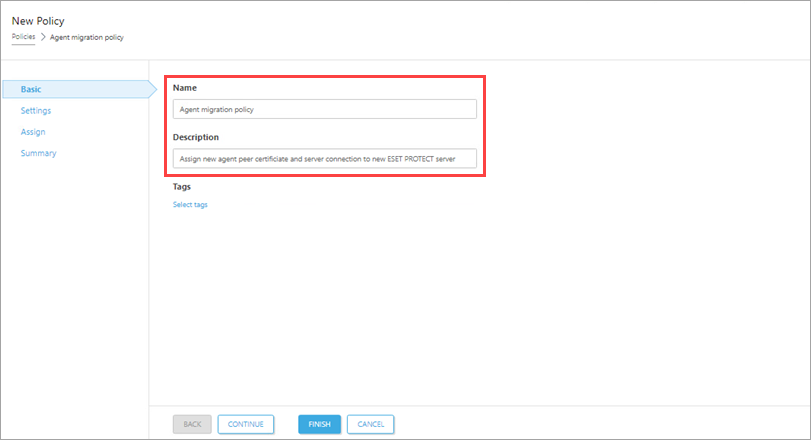This screenshot has width=811, height=440.
Task: Click the New Policy page heading
Action: pos(38,20)
